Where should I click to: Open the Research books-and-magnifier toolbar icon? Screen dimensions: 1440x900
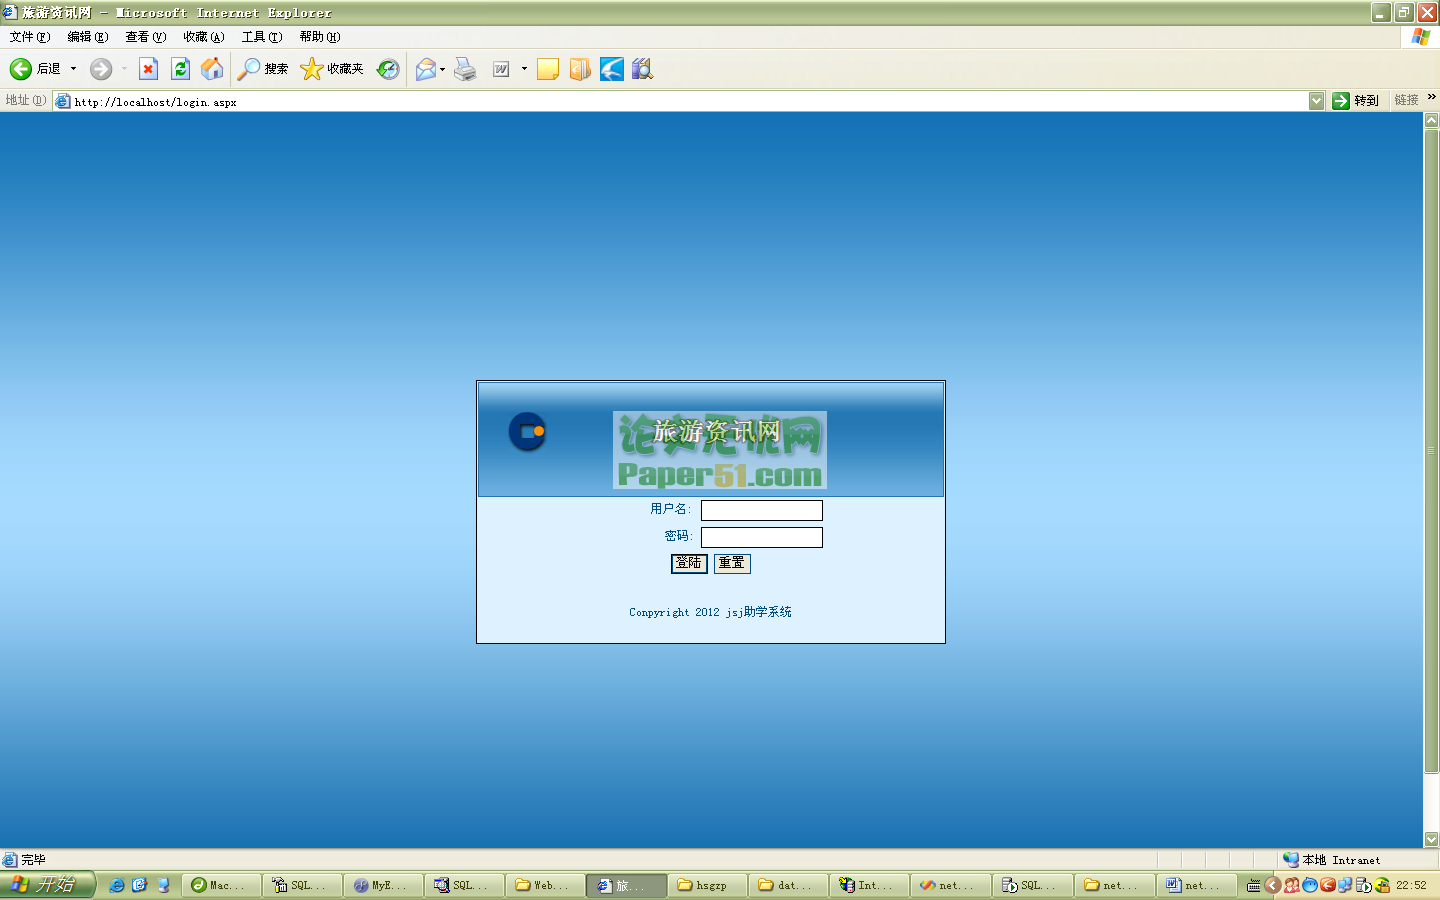[x=642, y=69]
